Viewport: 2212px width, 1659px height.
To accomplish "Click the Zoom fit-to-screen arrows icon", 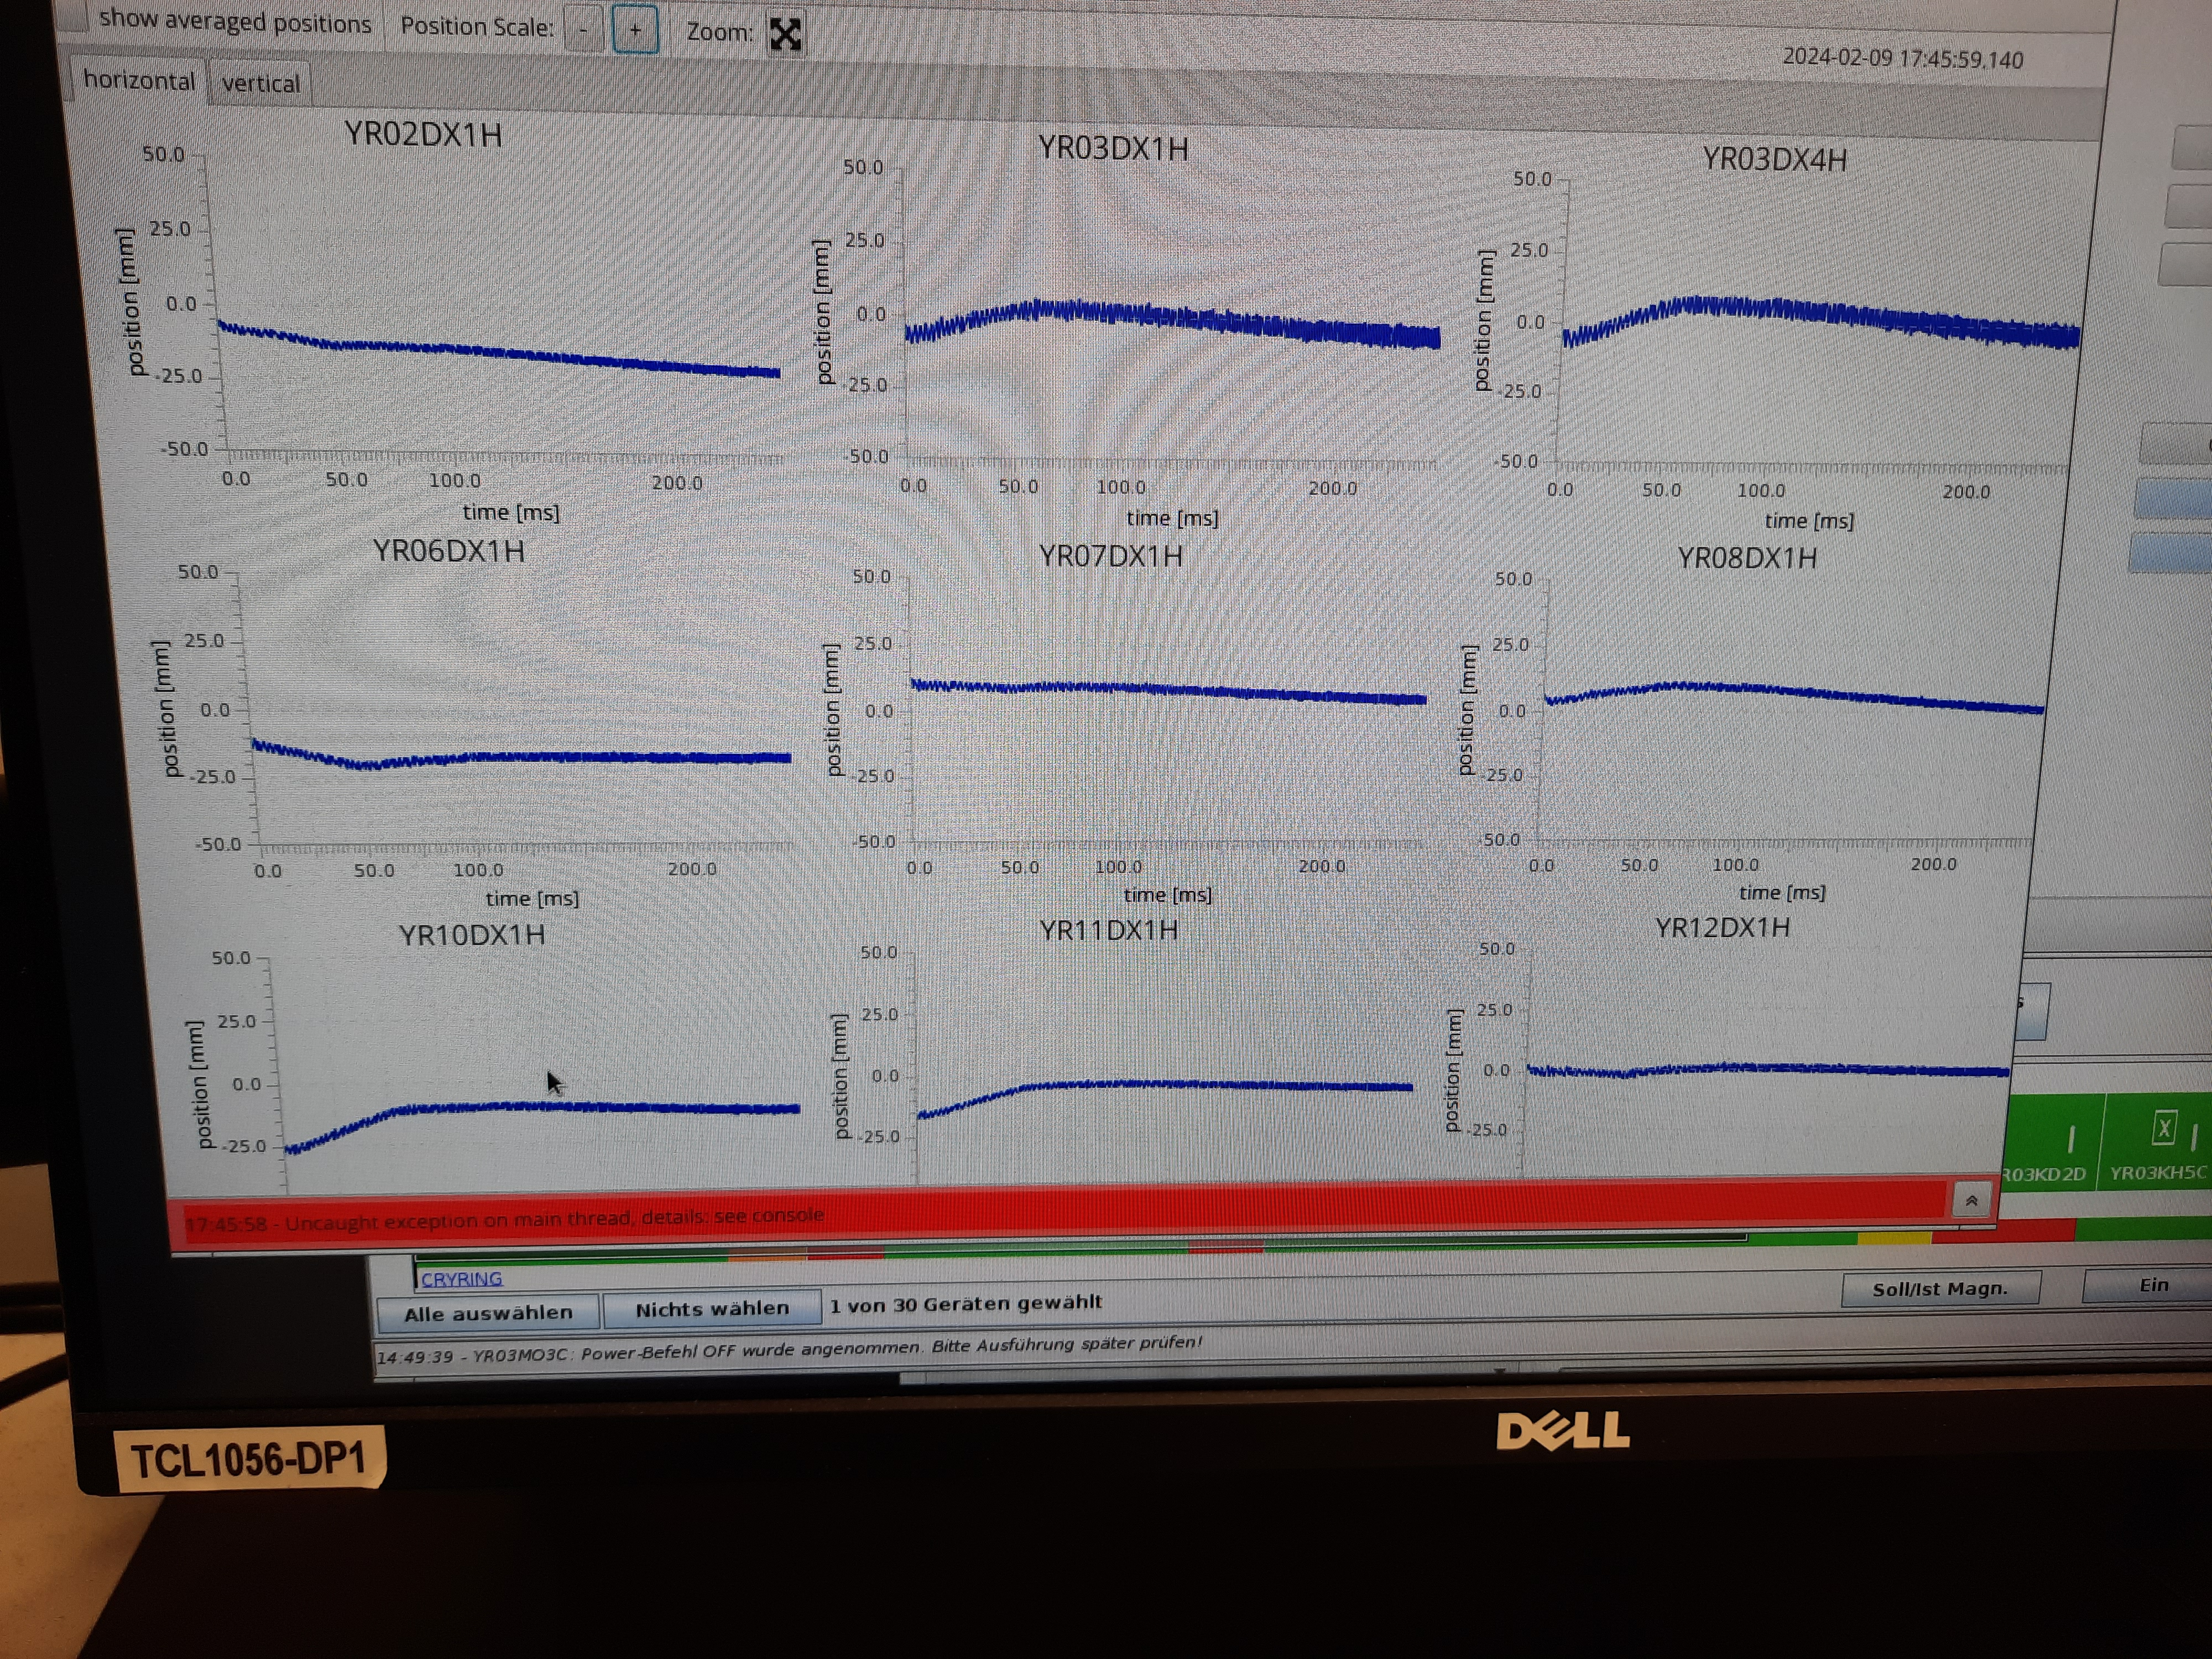I will pyautogui.click(x=785, y=35).
